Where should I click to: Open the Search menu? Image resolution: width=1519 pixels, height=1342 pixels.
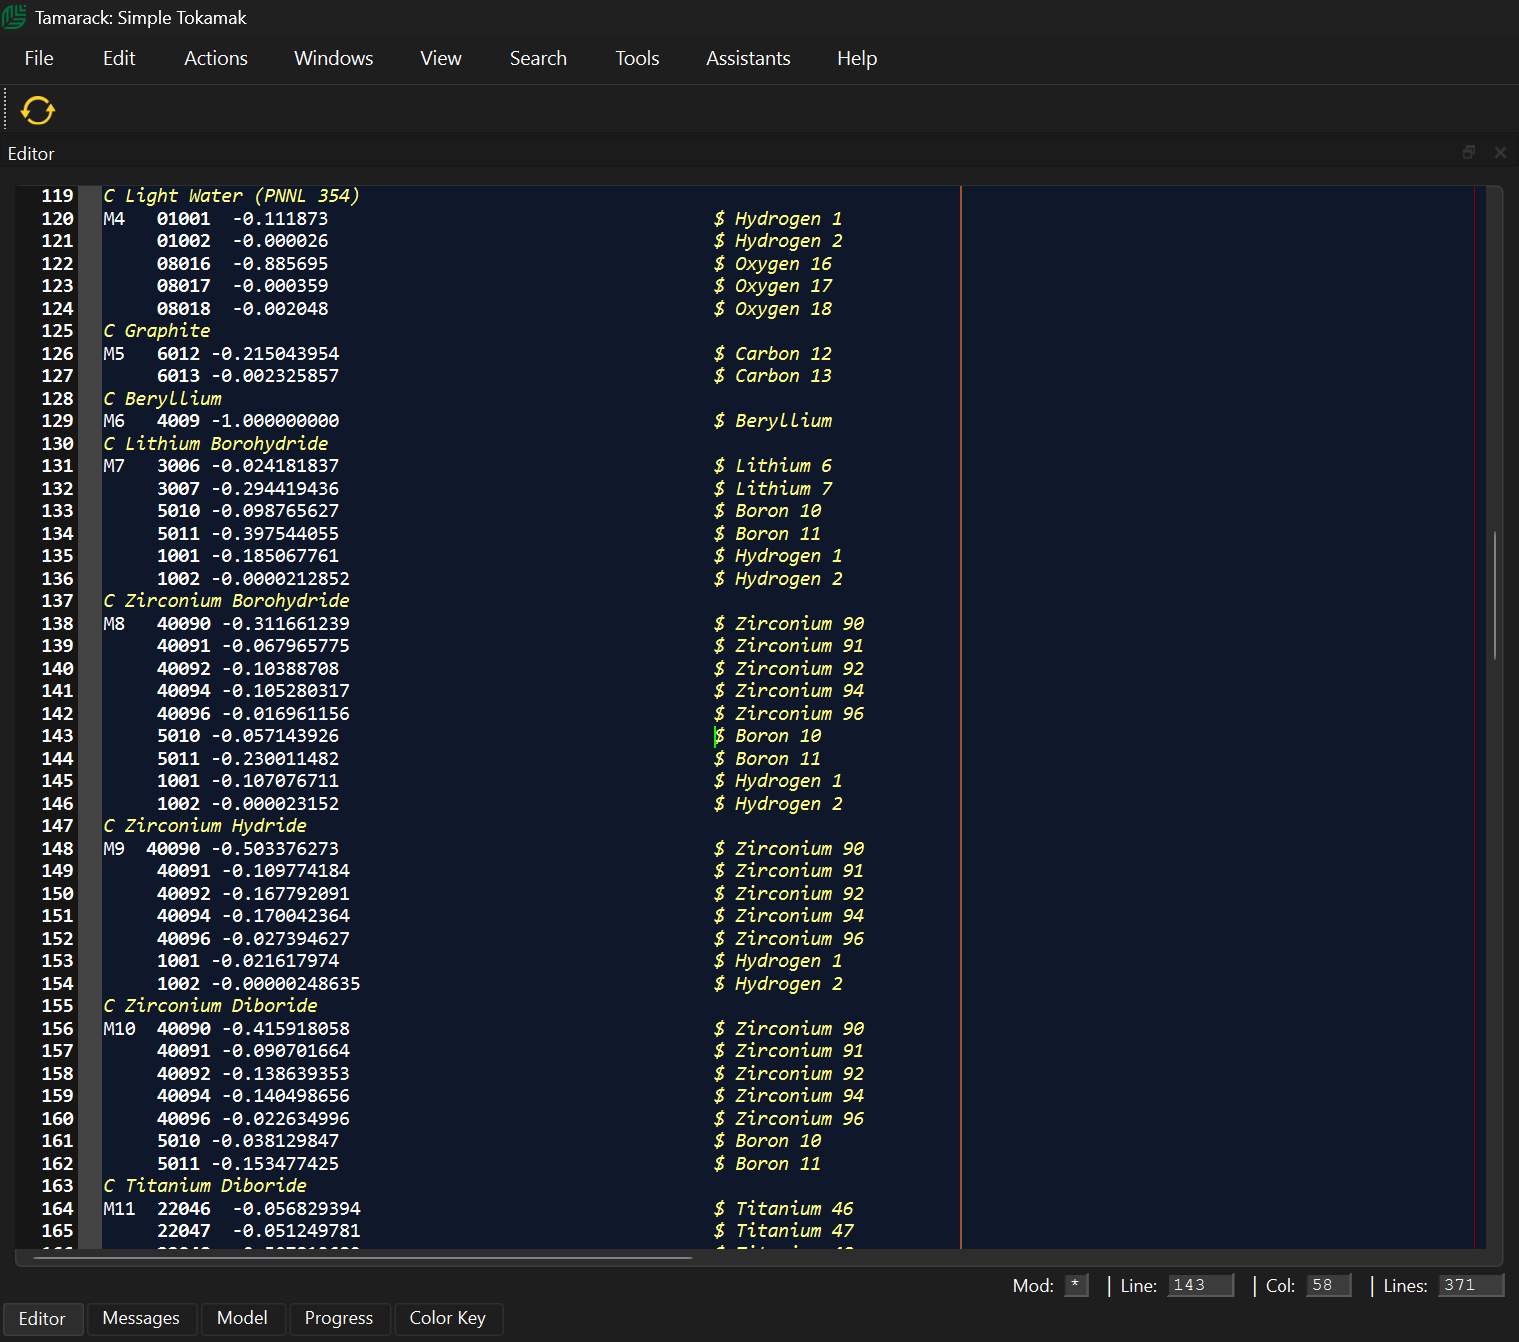click(538, 58)
